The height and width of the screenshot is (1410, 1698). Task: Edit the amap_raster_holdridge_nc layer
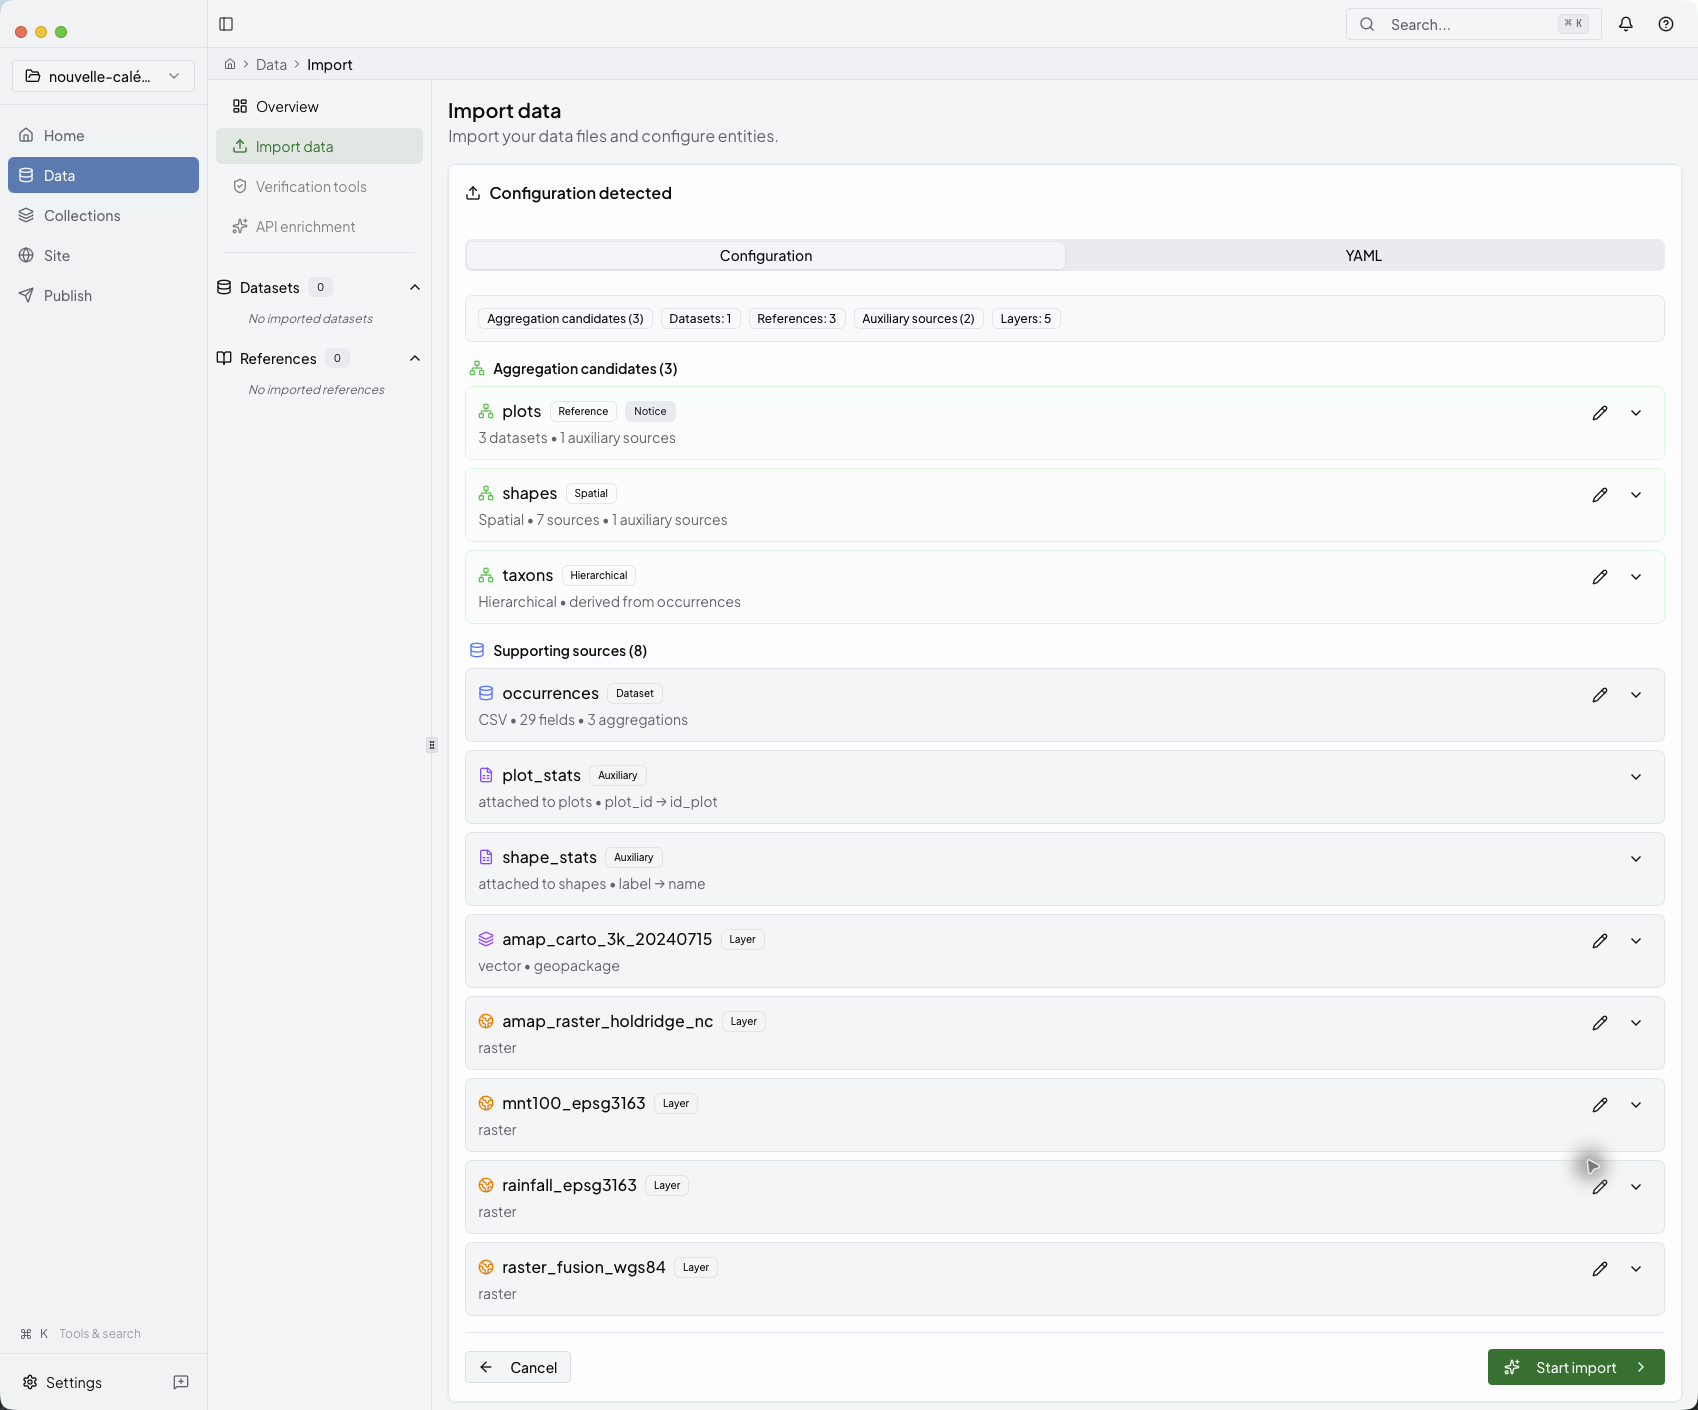[x=1600, y=1023]
